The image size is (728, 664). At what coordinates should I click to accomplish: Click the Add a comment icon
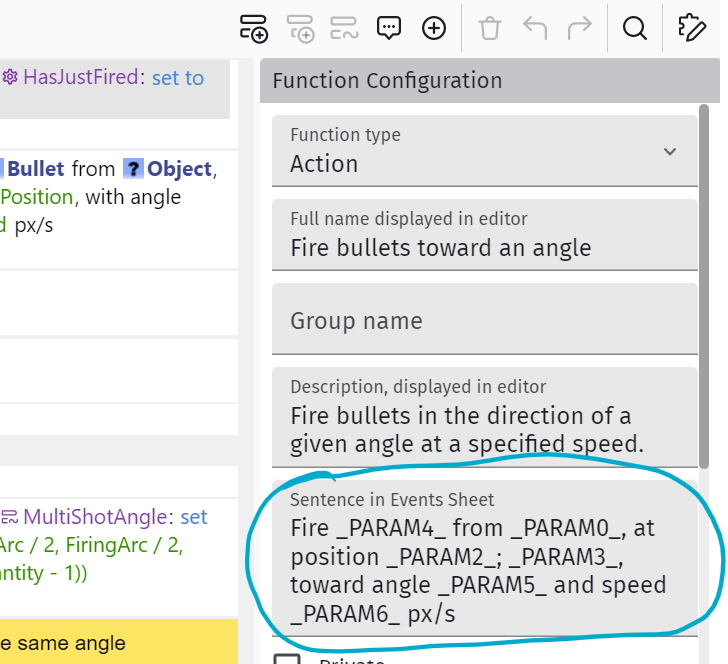[x=389, y=28]
